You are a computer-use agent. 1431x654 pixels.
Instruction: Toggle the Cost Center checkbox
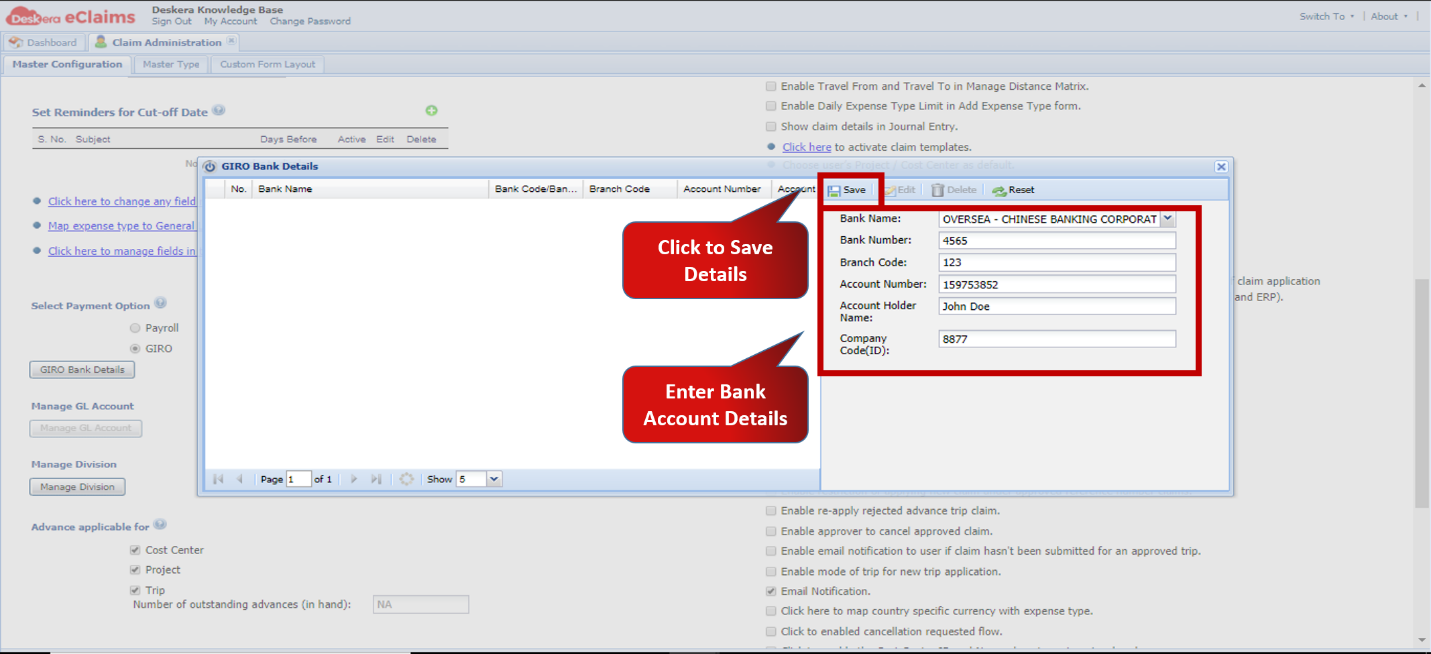click(135, 550)
